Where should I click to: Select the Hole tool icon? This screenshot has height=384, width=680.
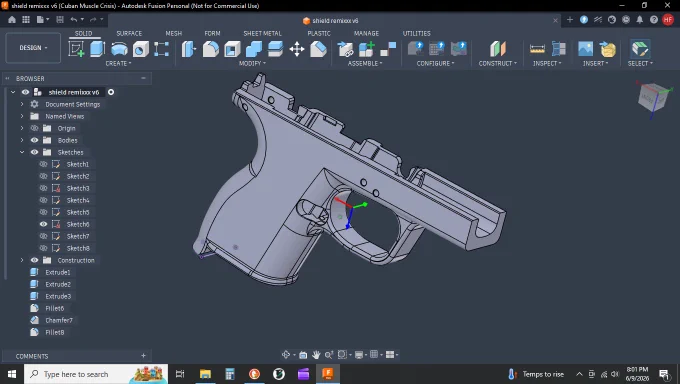[141, 49]
